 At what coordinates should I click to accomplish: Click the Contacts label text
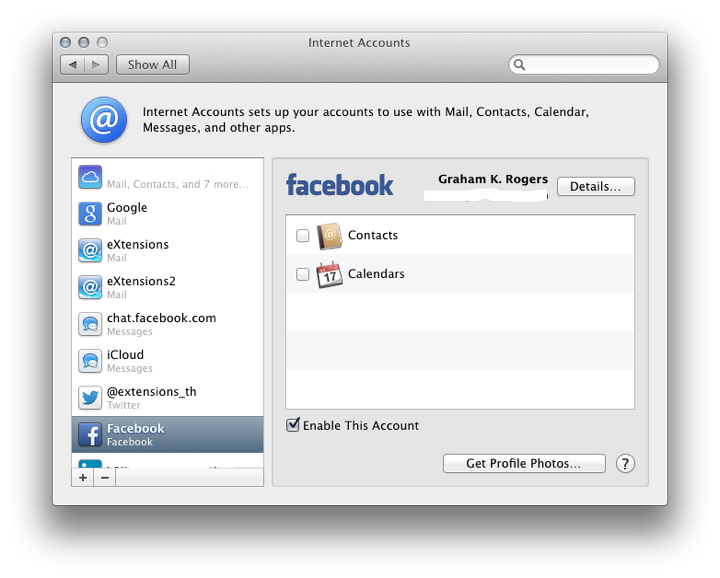point(373,235)
